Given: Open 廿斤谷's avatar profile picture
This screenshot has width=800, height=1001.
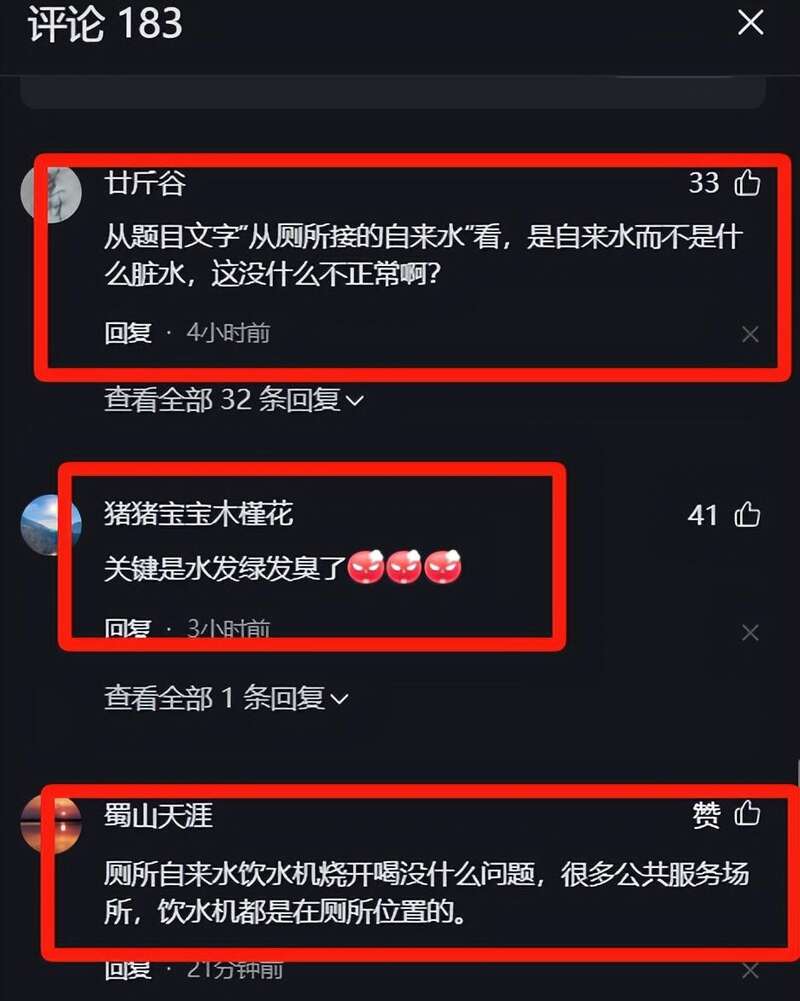Looking at the screenshot, I should [51, 192].
